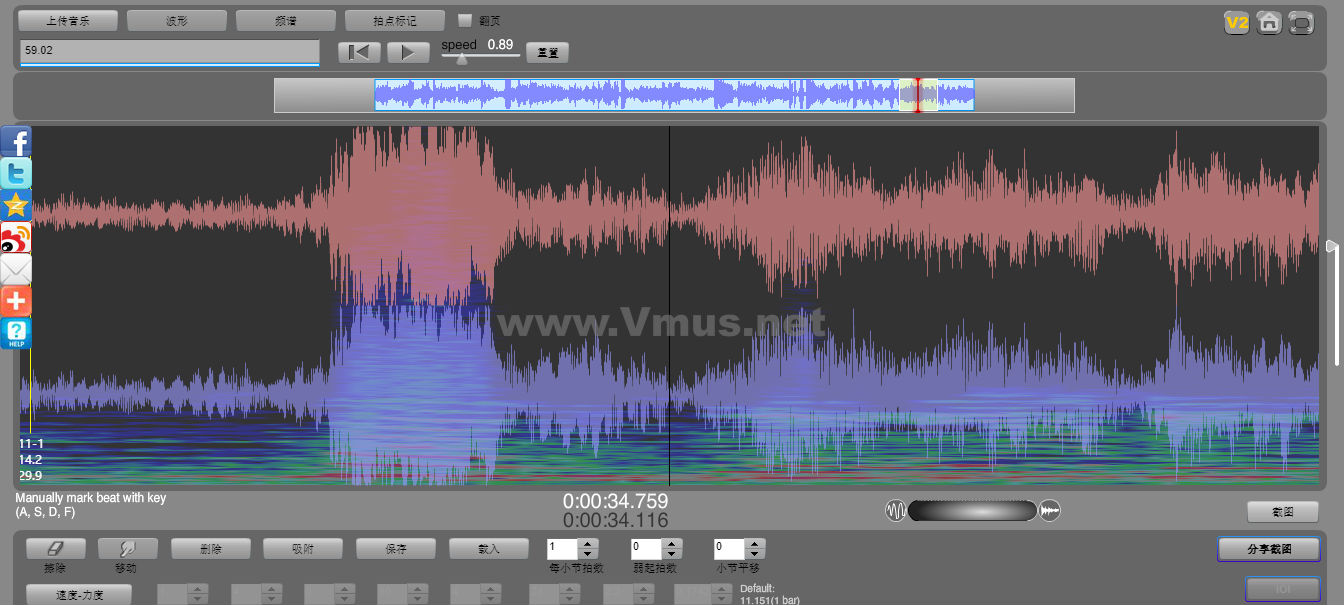Click the V2 version icon

(x=1237, y=22)
